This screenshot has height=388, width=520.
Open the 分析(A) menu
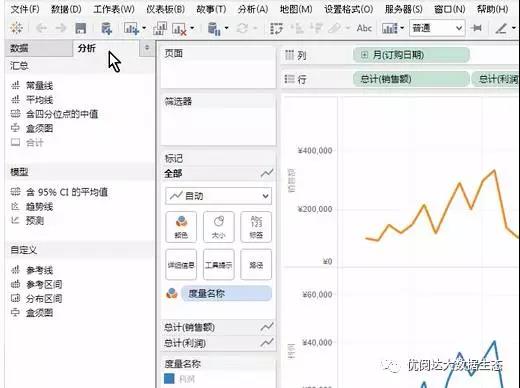click(253, 9)
